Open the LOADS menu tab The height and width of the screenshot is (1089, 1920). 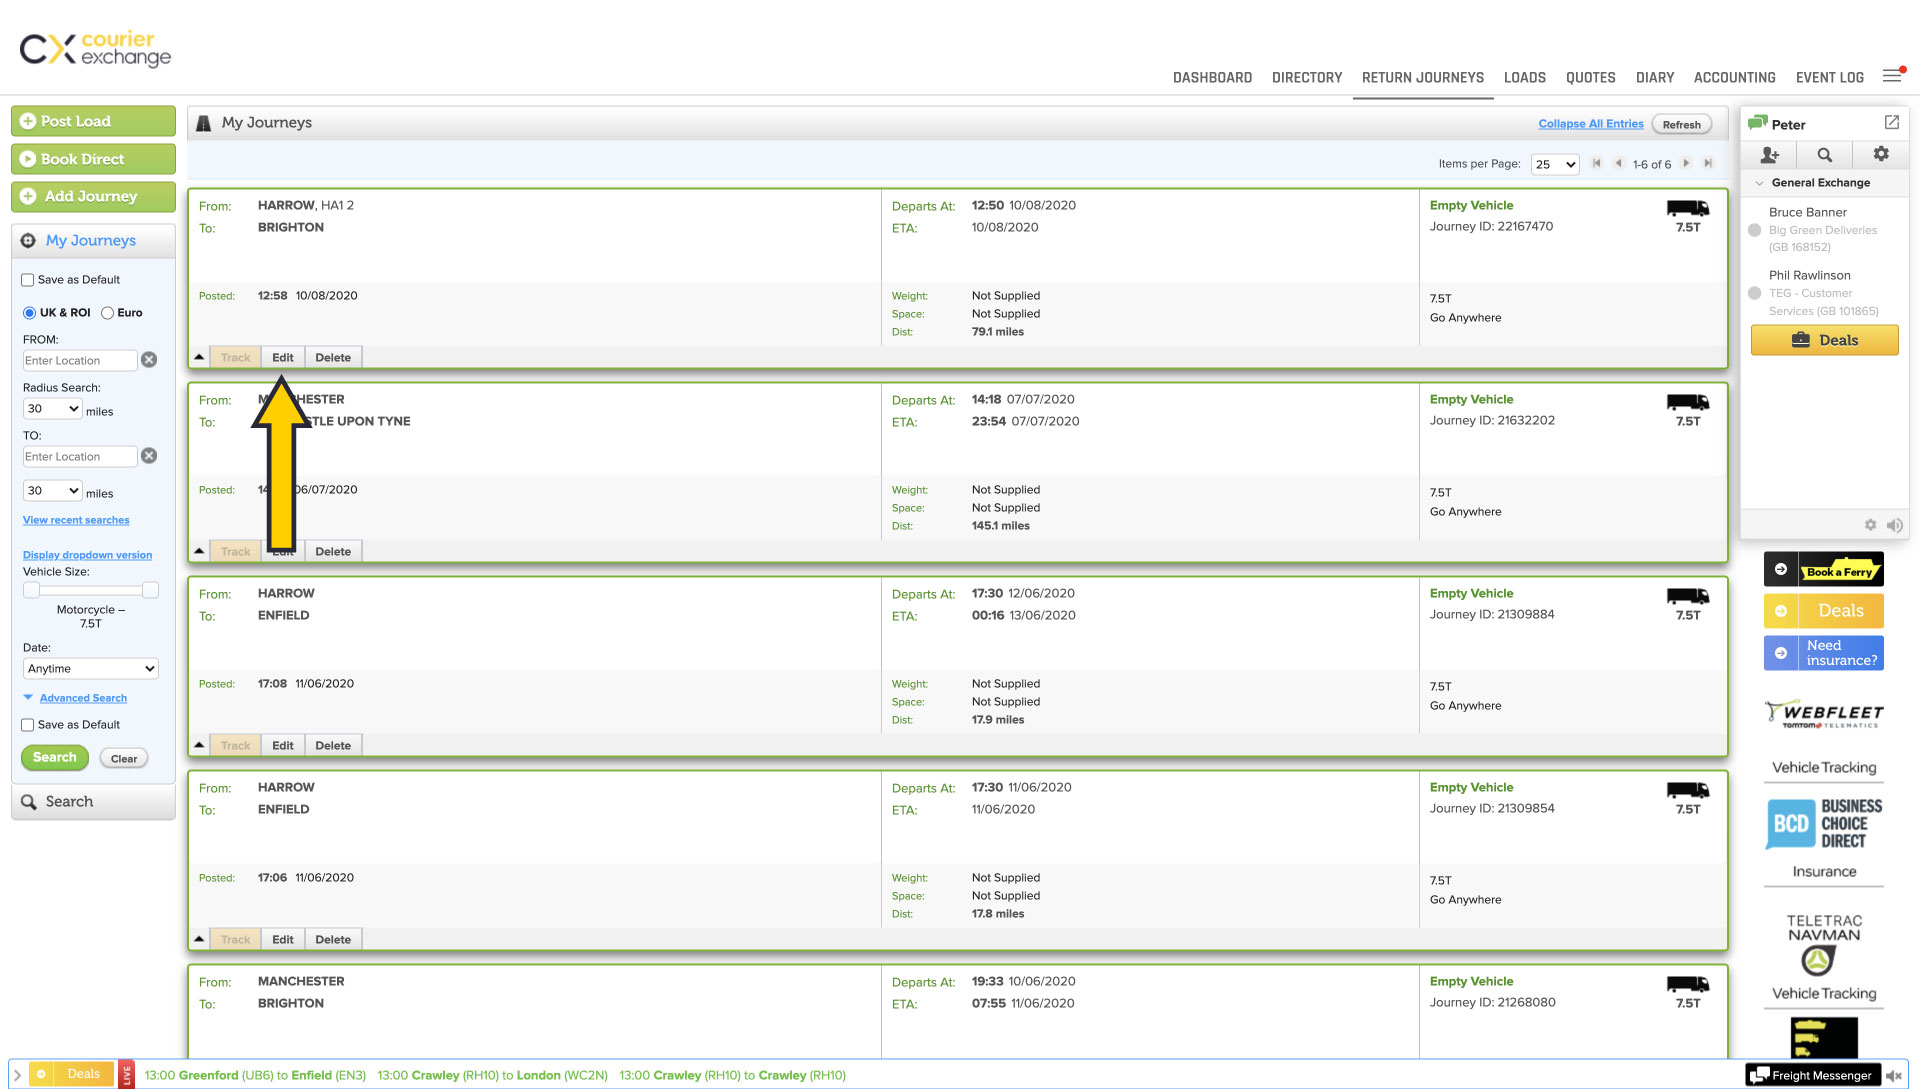[1524, 77]
